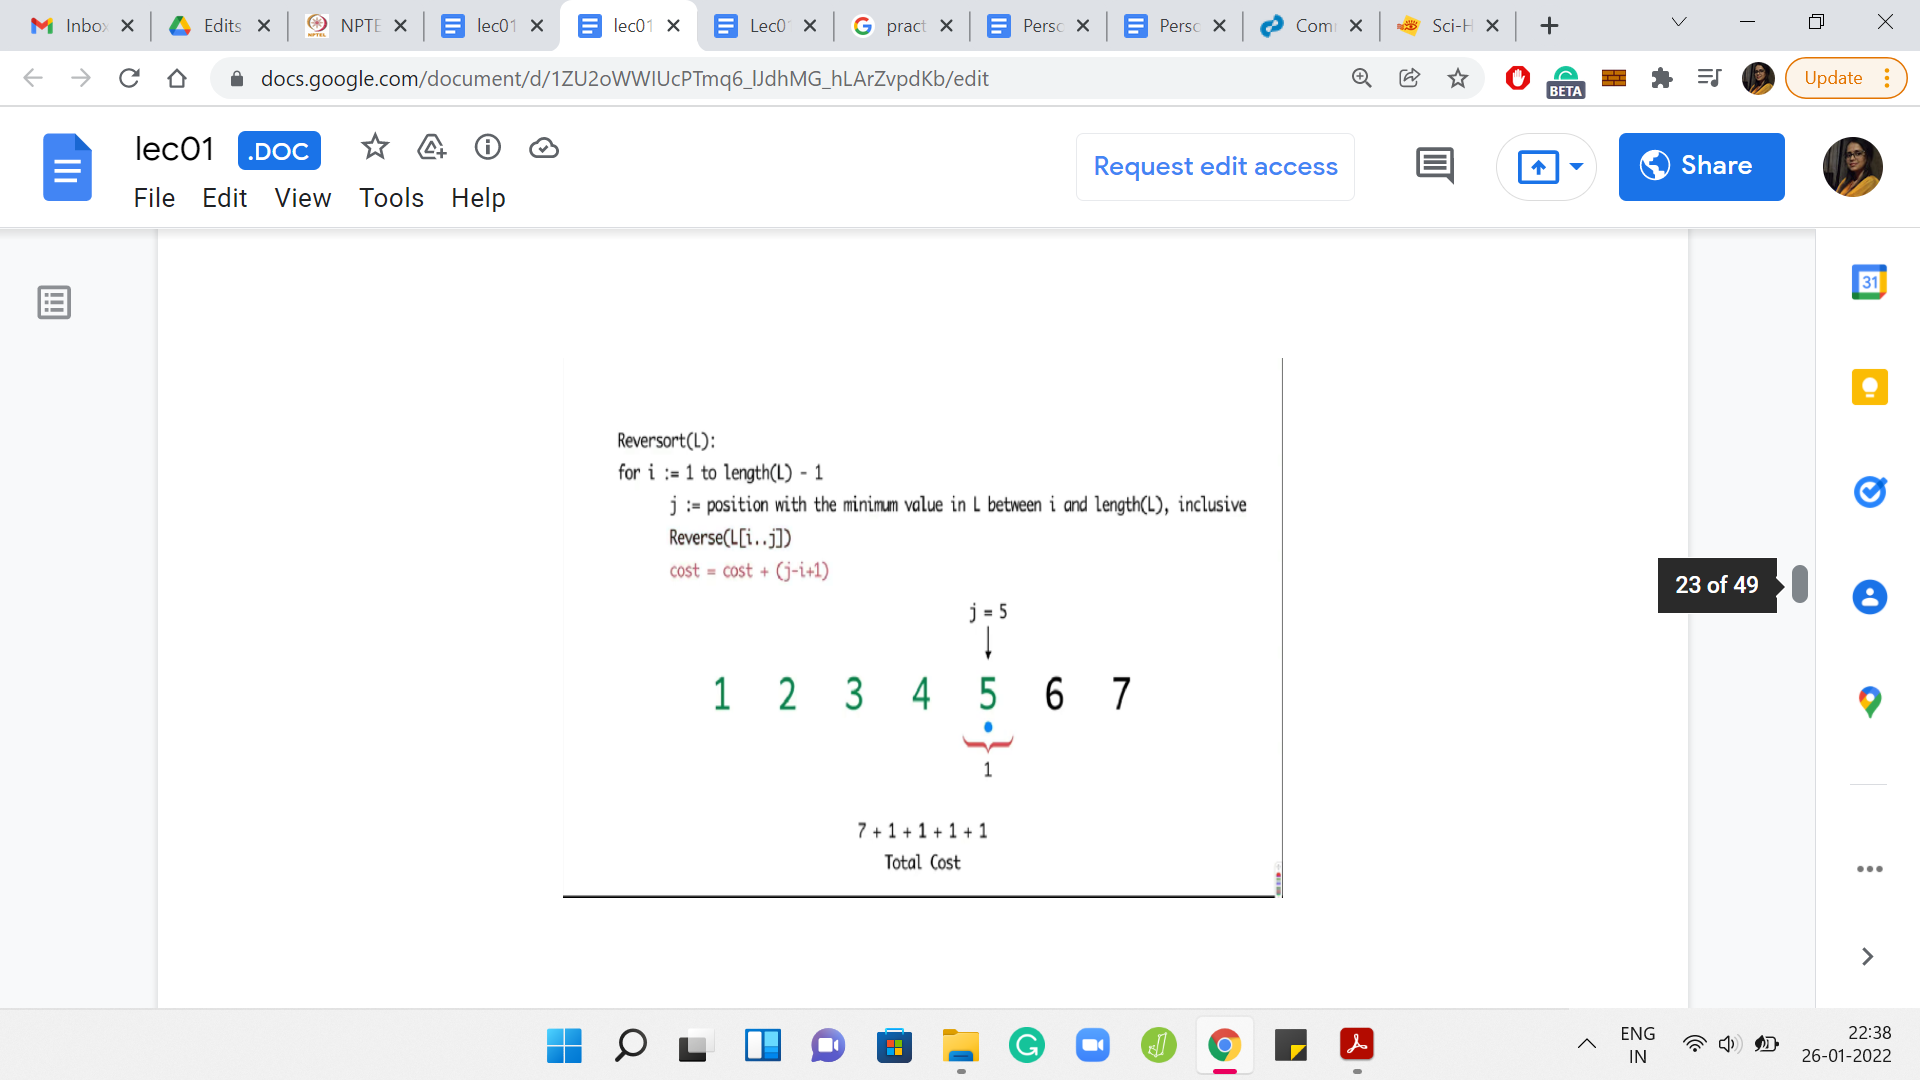The width and height of the screenshot is (1920, 1080).
Task: Open the View menu
Action: [x=302, y=198]
